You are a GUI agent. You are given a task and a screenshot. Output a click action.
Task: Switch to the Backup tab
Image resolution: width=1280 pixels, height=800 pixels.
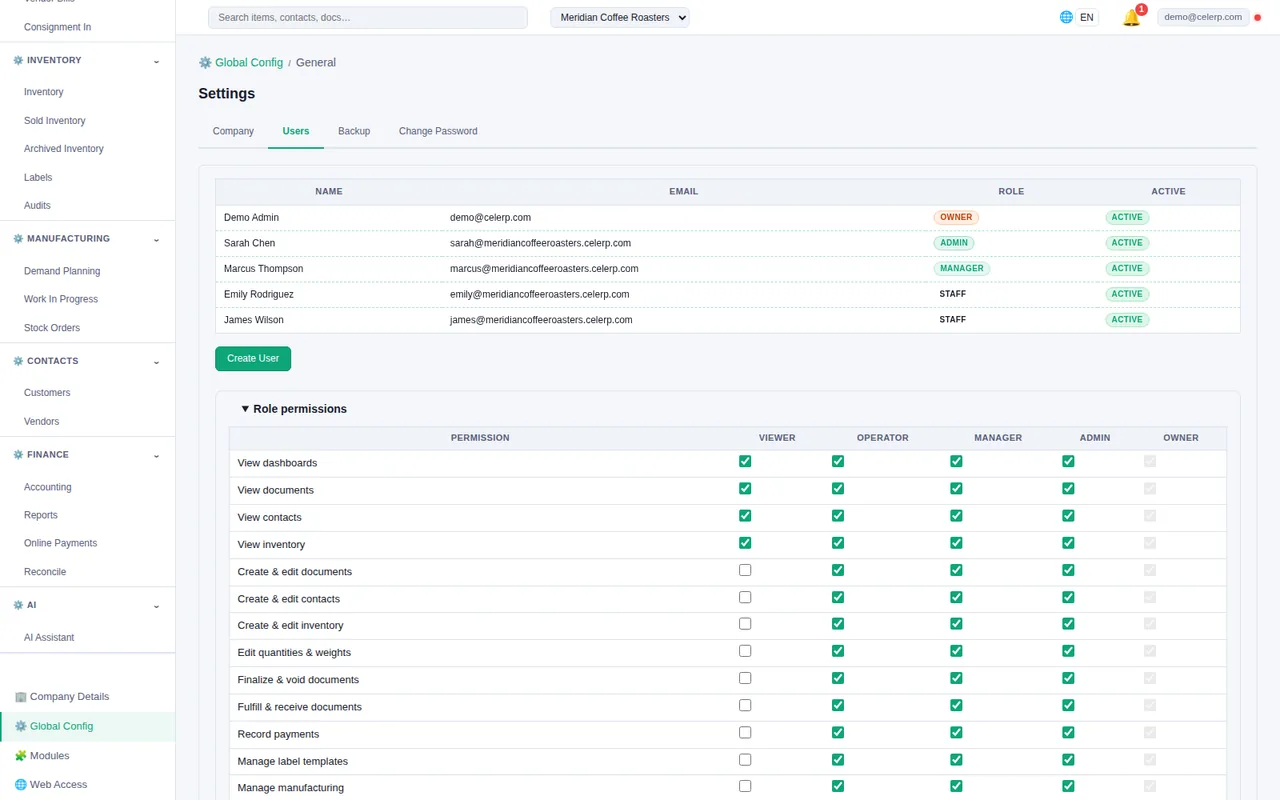pyautogui.click(x=354, y=131)
